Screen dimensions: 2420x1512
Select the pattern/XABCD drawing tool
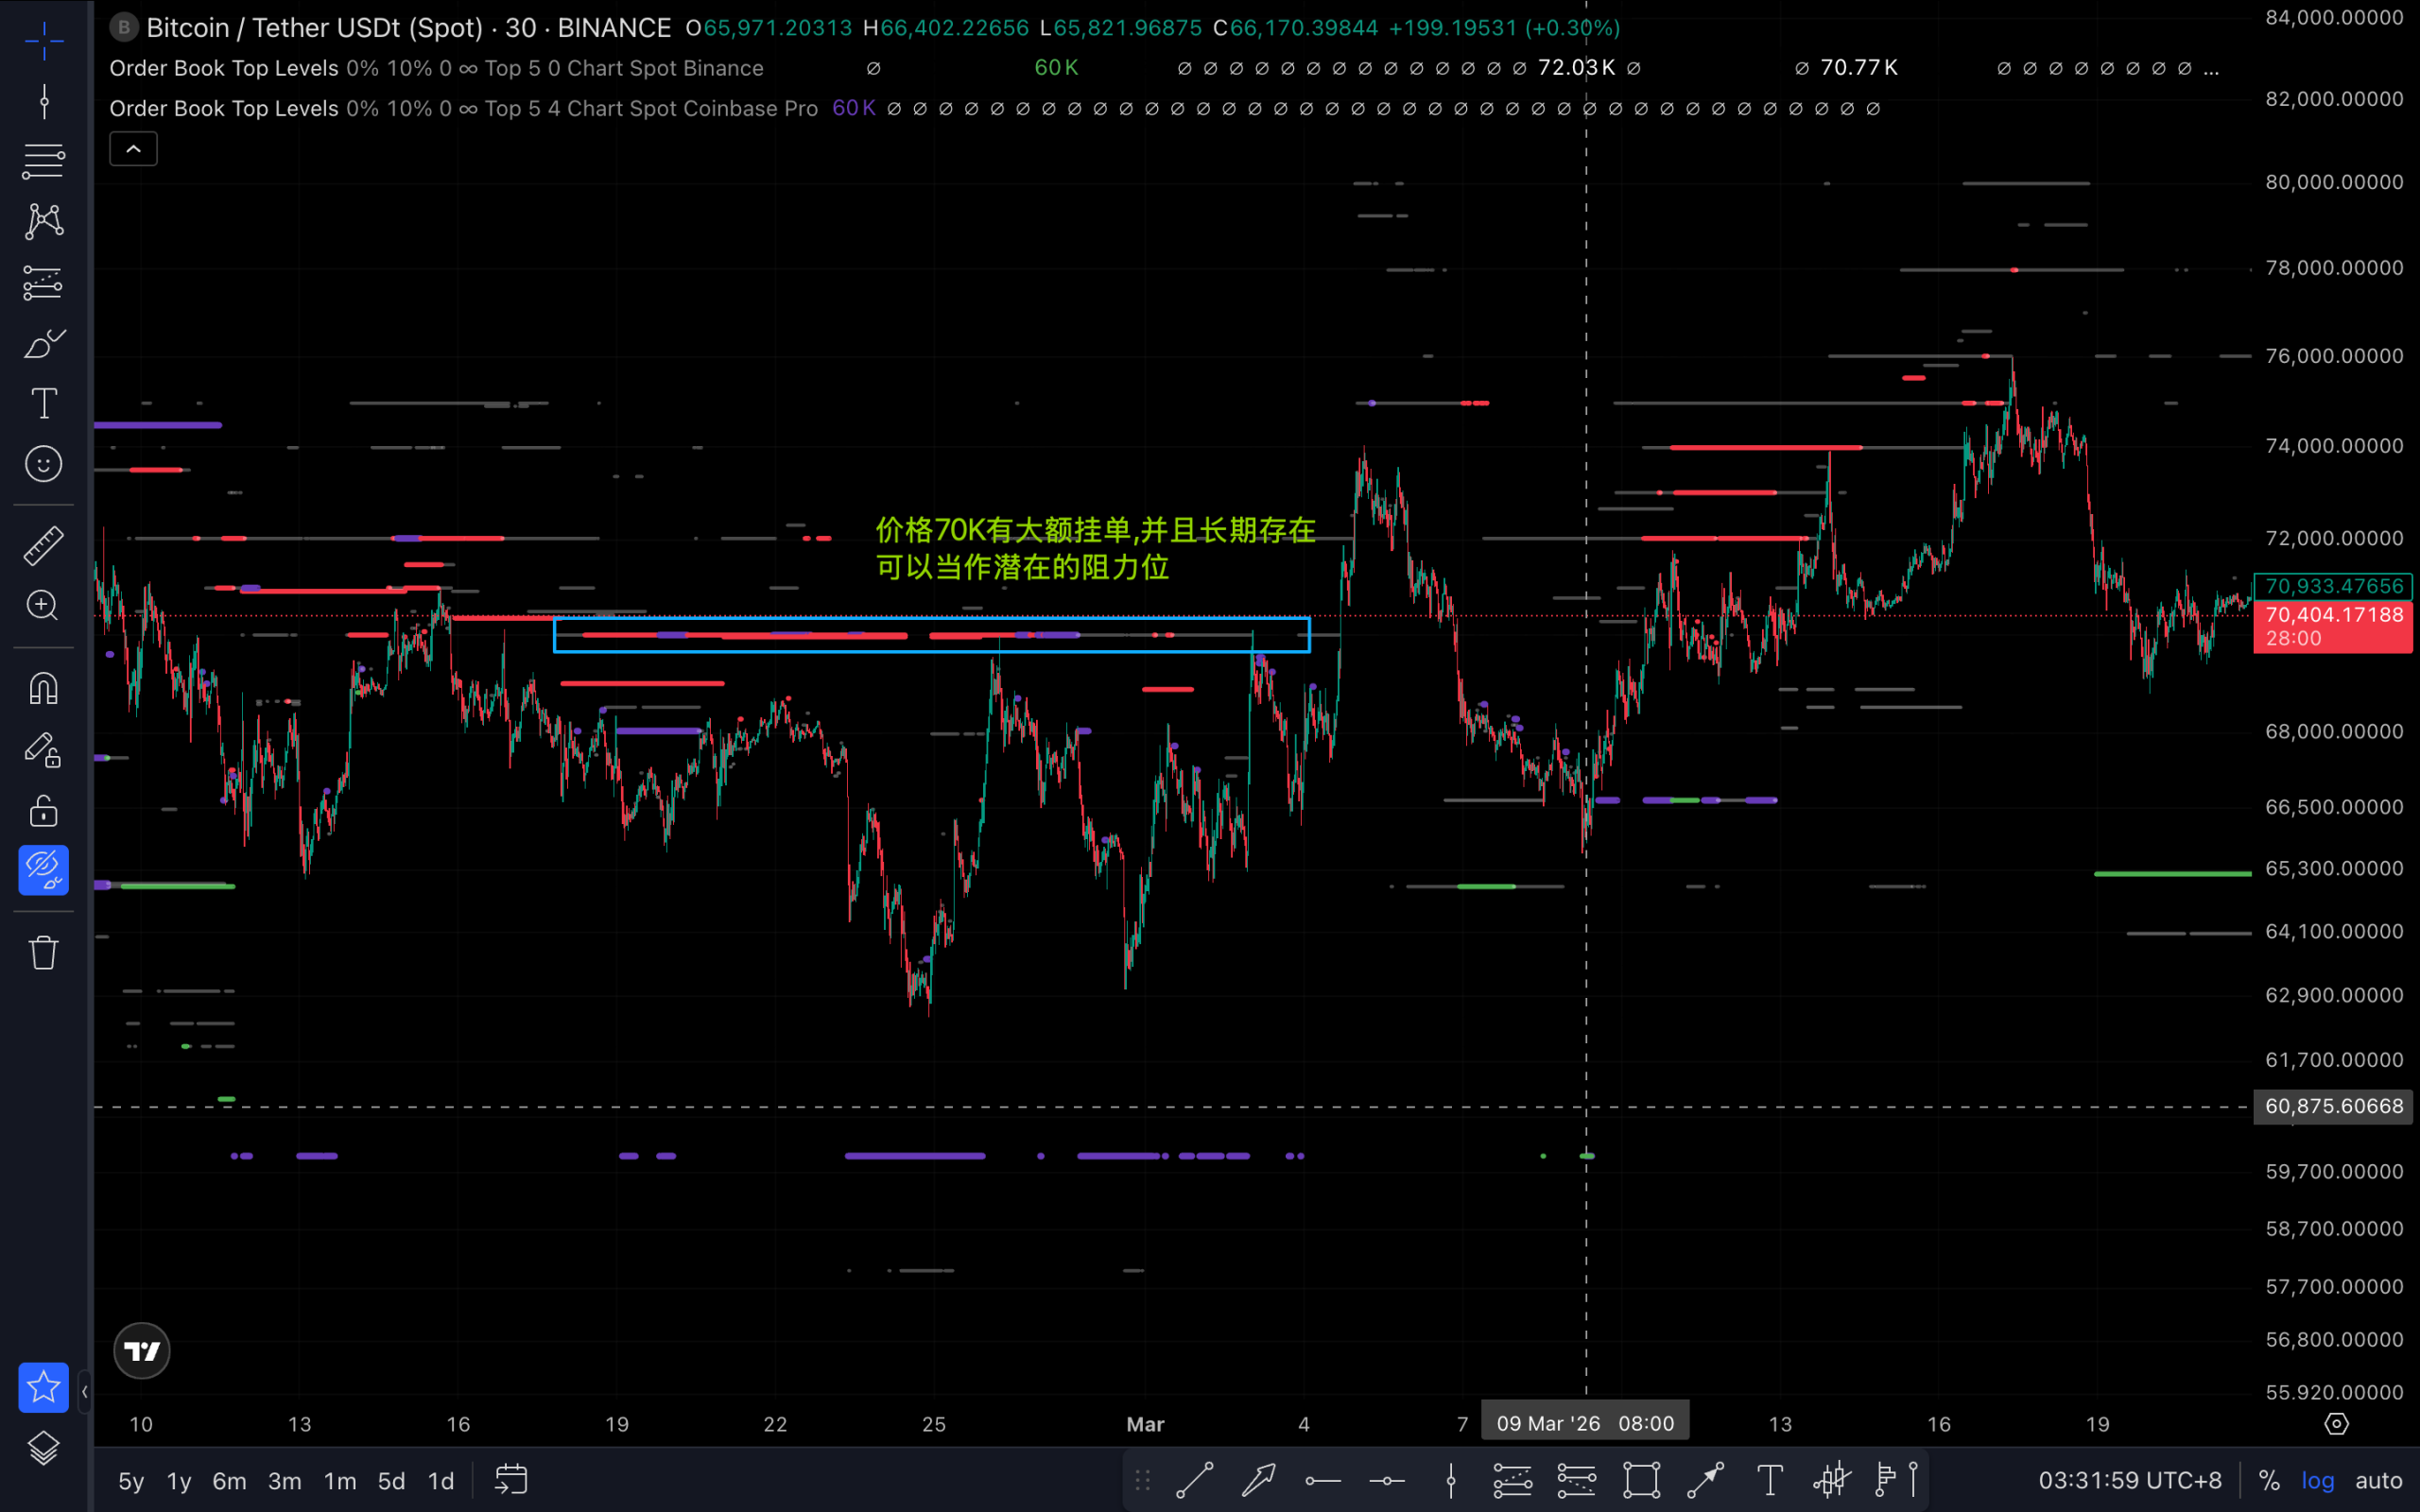pyautogui.click(x=44, y=222)
